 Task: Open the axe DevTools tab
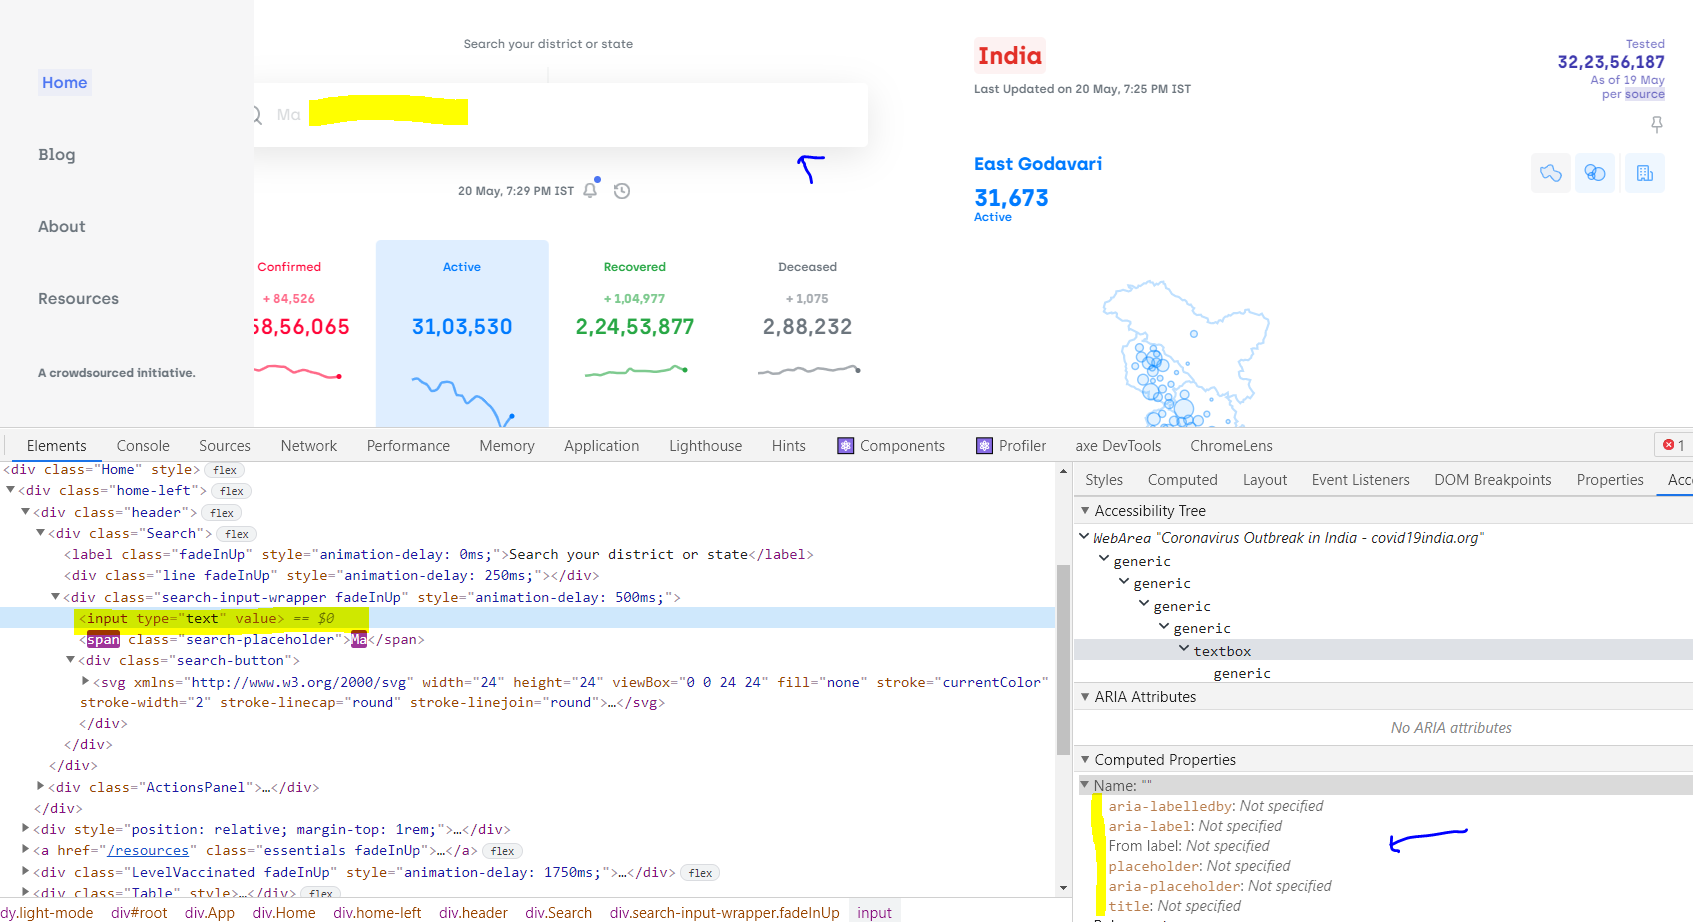coord(1118,446)
